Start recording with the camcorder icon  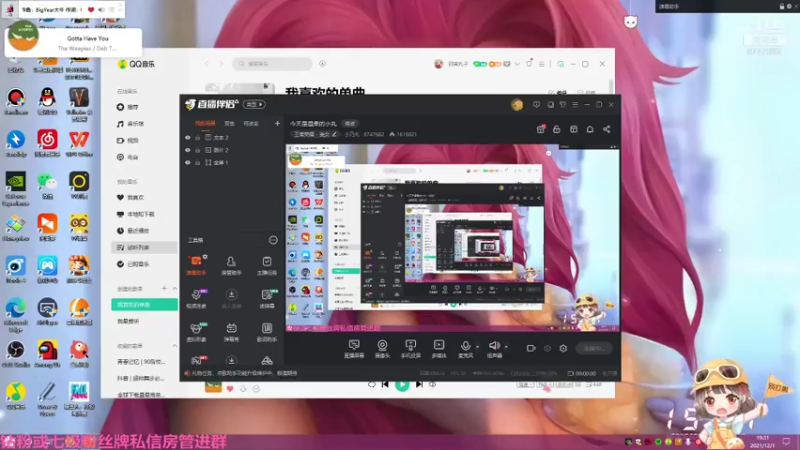[x=531, y=348]
